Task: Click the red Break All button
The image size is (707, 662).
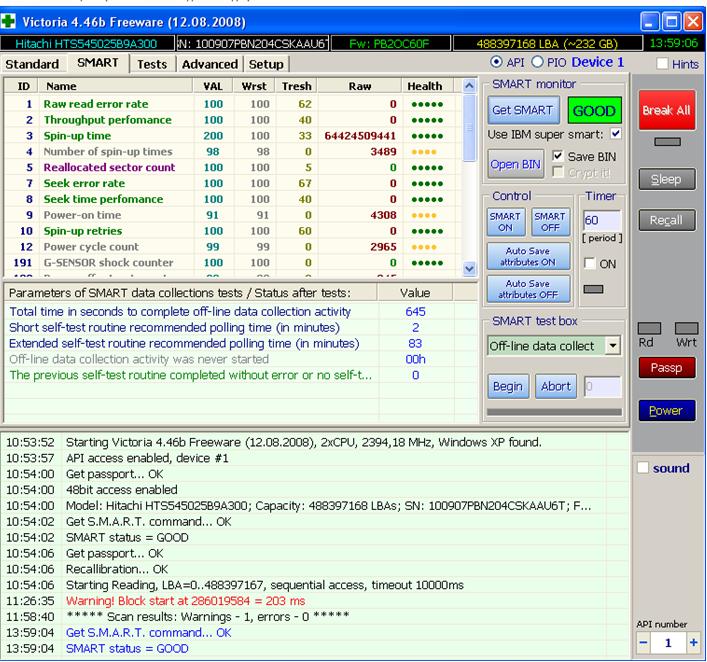Action: pos(666,110)
